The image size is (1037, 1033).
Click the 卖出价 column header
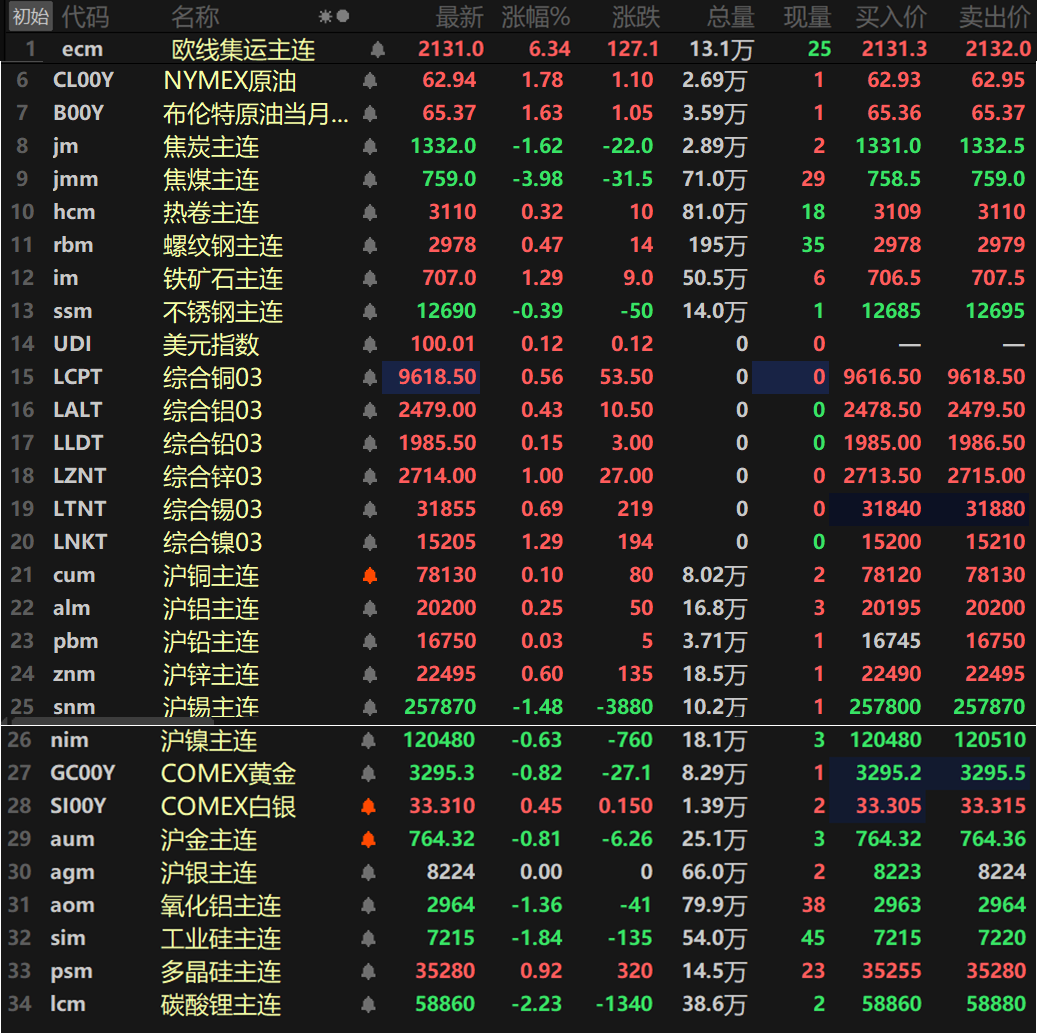point(994,16)
